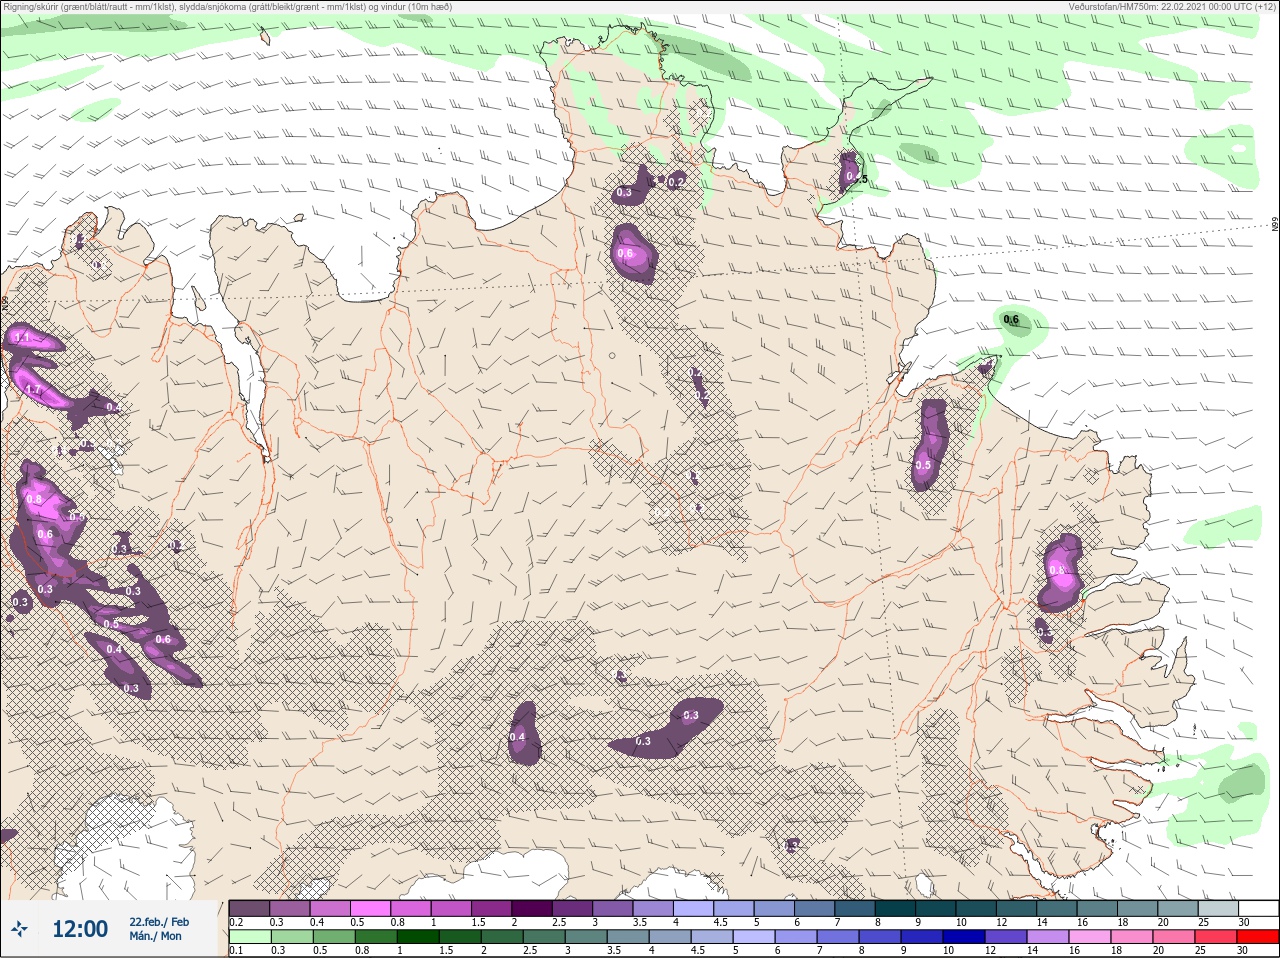Click the '1.7' precipitation label on the map
Viewport: 1280px width, 958px height.
[x=33, y=390]
